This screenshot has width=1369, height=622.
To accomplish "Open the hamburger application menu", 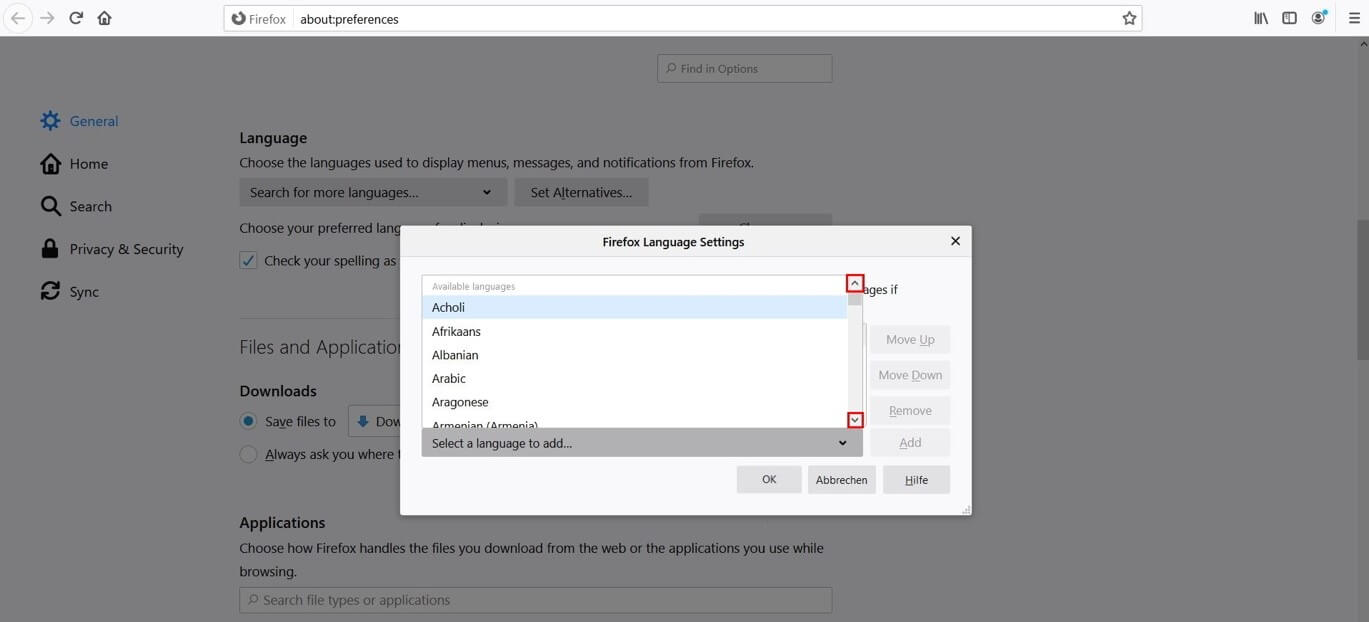I will pos(1354,18).
